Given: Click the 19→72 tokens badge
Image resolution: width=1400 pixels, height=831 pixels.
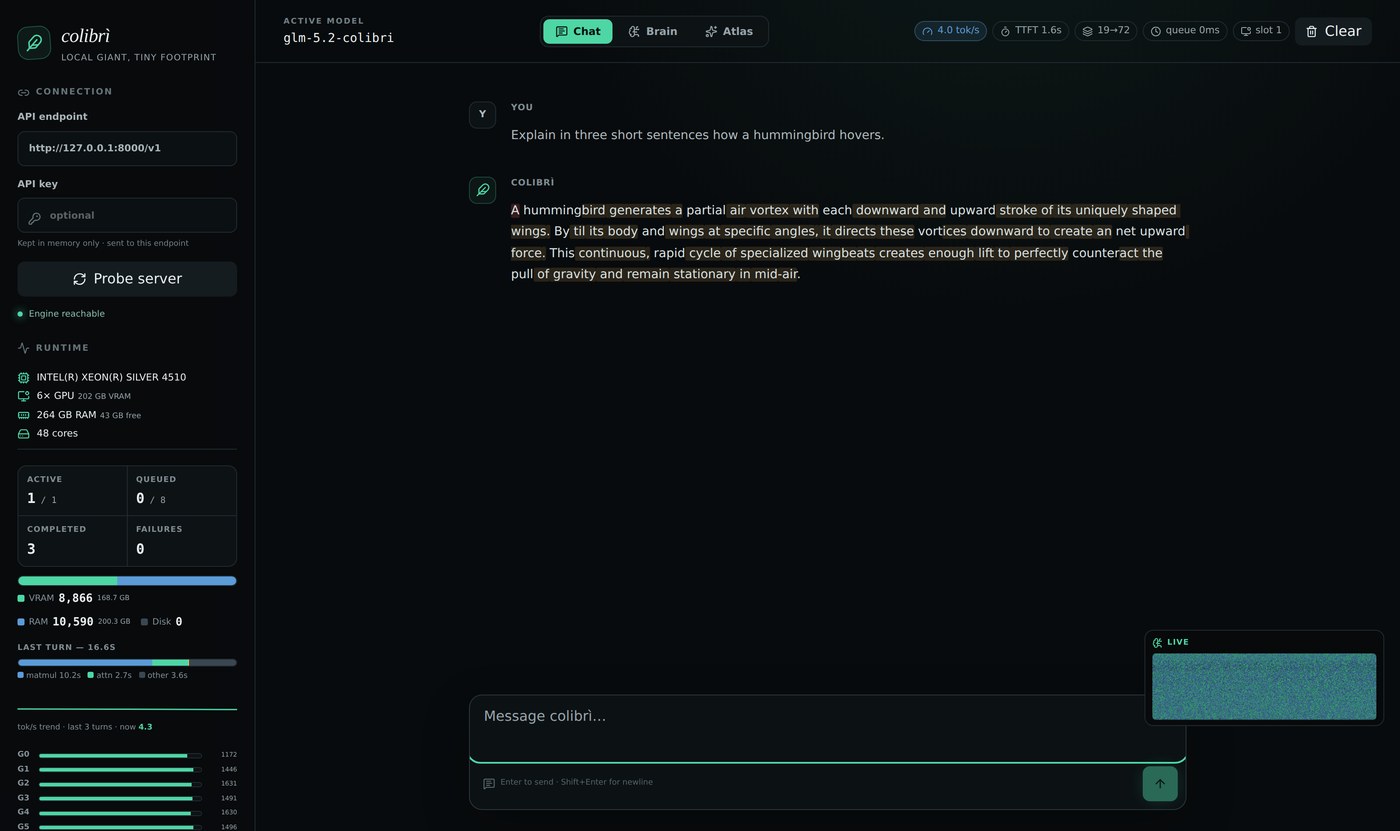Looking at the screenshot, I should [x=1105, y=31].
